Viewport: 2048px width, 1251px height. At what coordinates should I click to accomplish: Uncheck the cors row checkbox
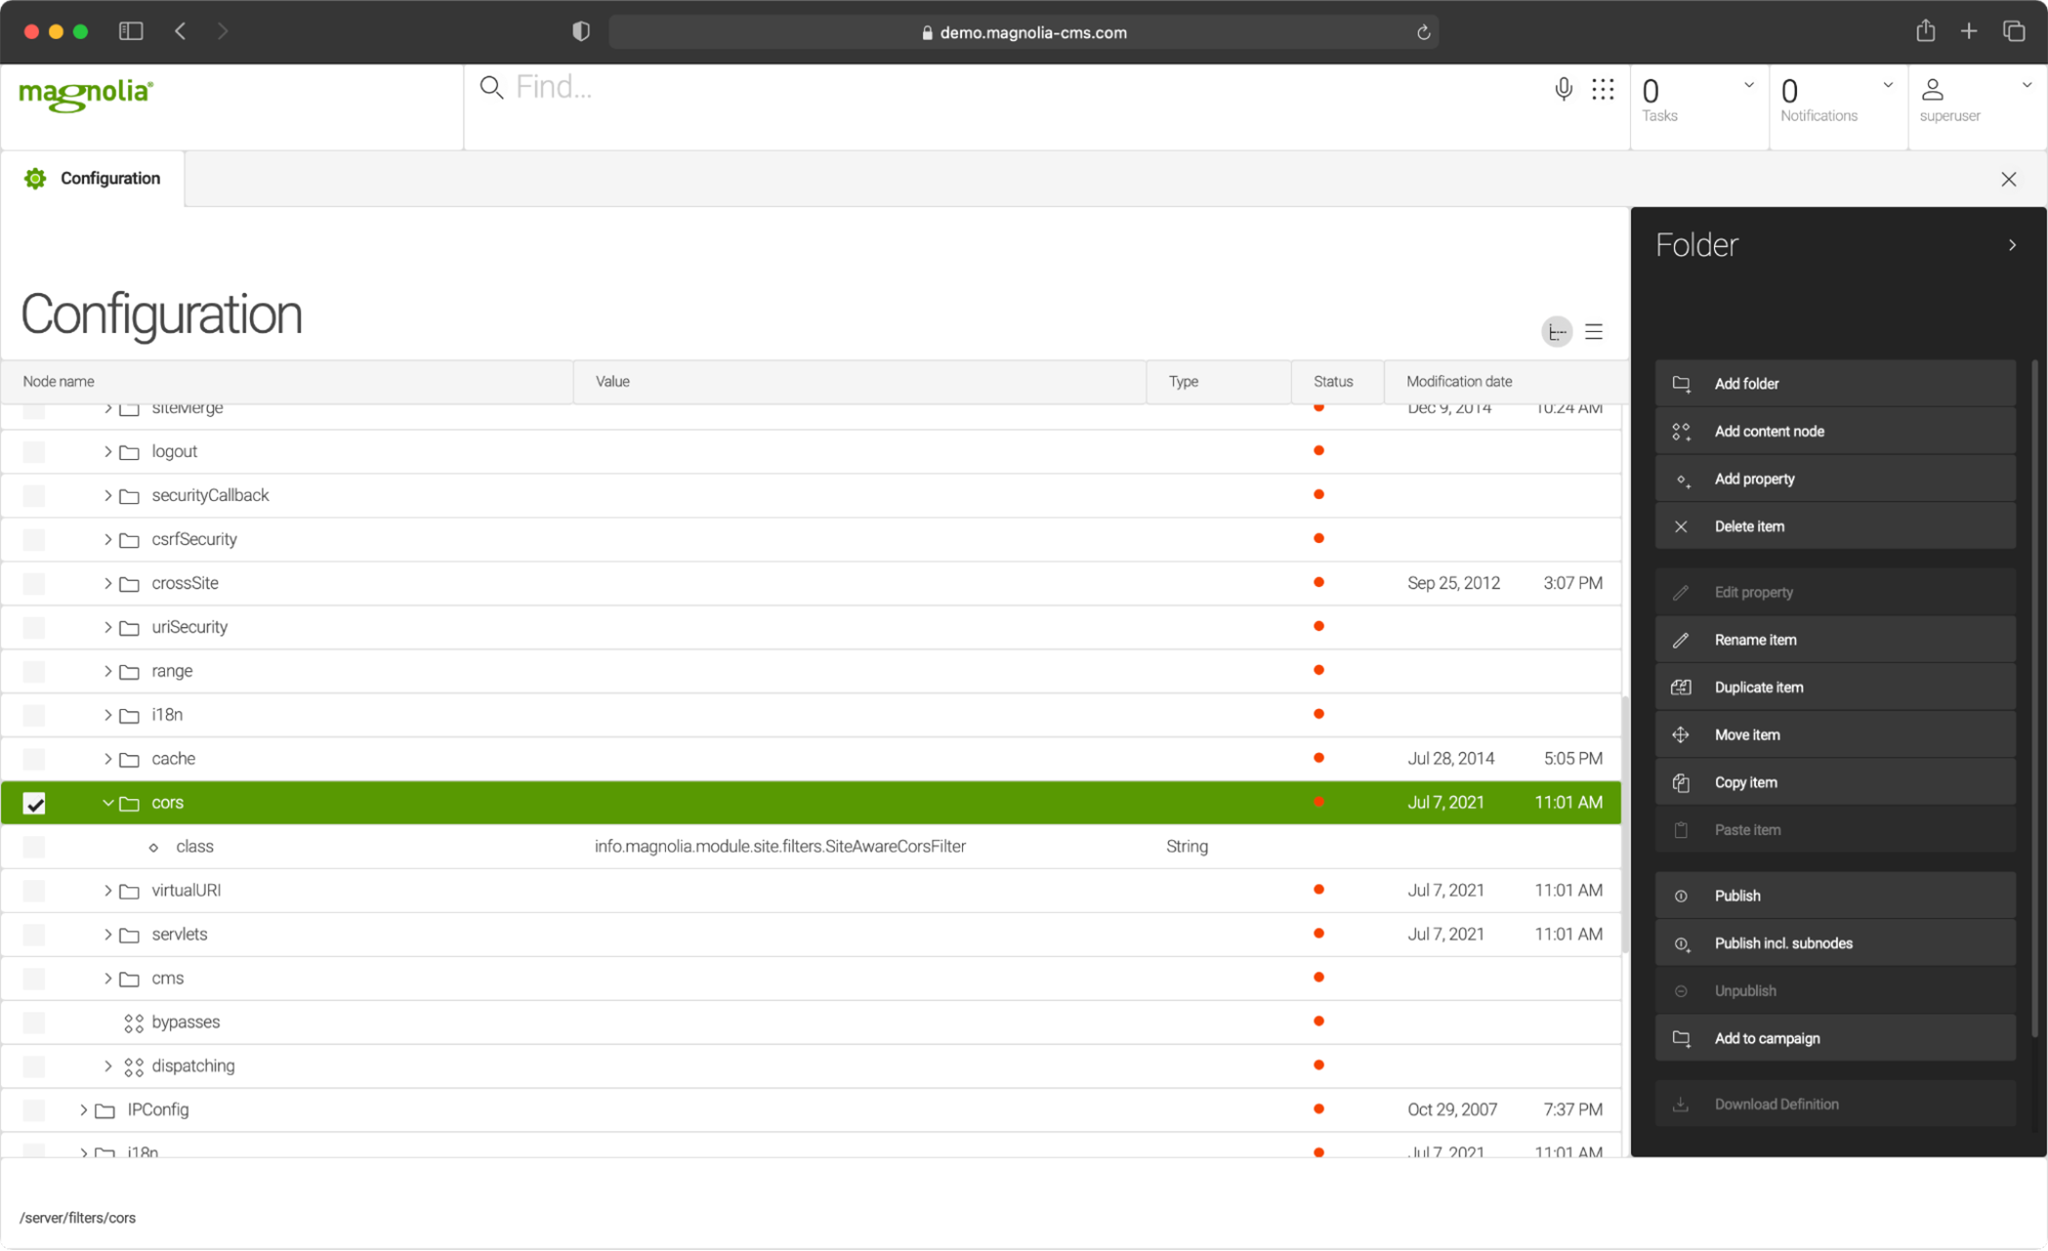point(34,803)
